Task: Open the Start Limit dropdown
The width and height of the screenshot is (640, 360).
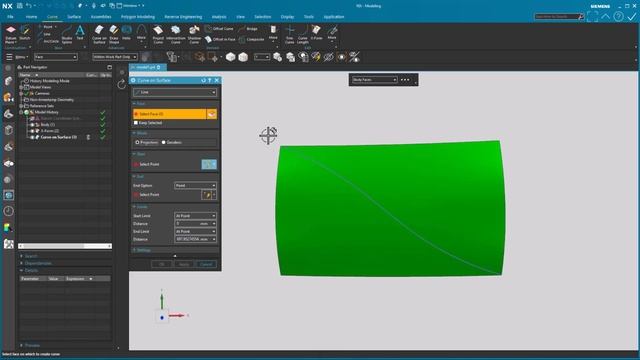Action: coord(196,216)
